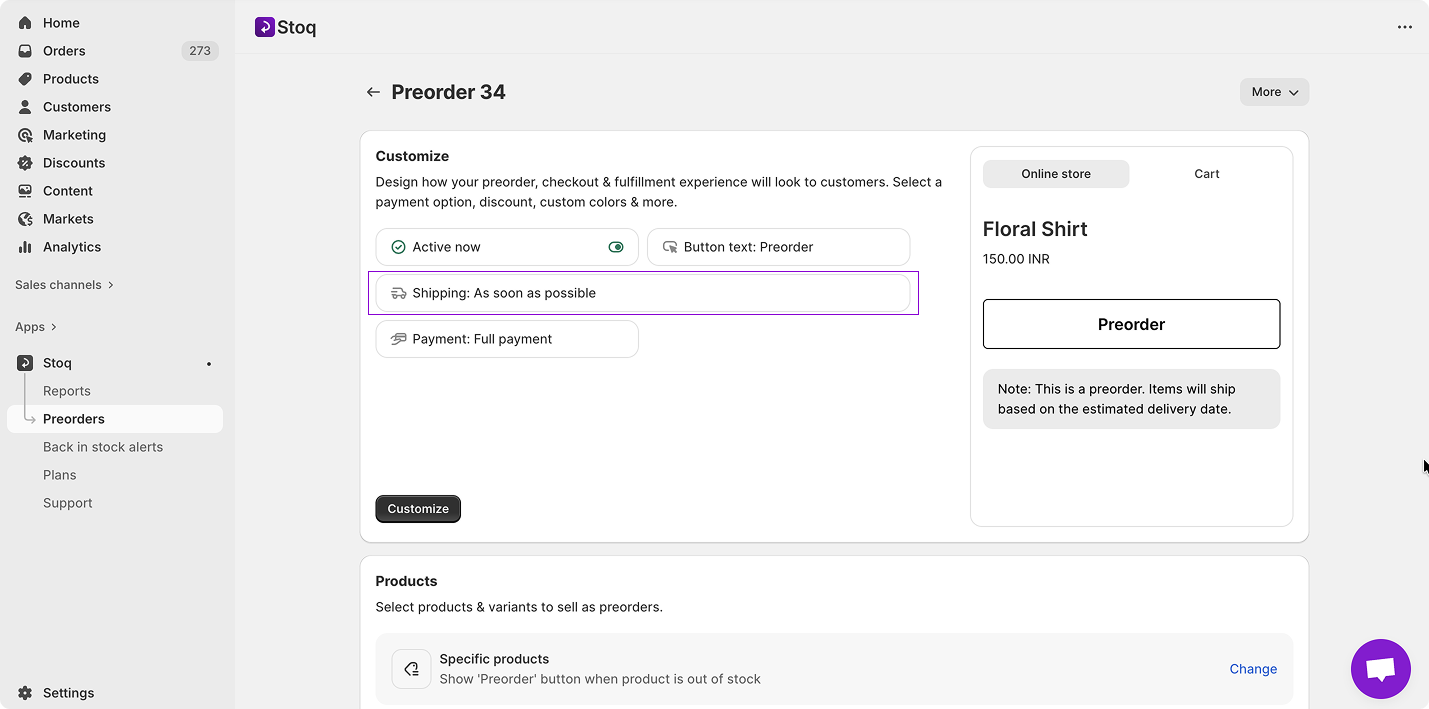Viewport: 1429px width, 709px height.
Task: Click the Discounts badge icon
Action: pos(25,163)
